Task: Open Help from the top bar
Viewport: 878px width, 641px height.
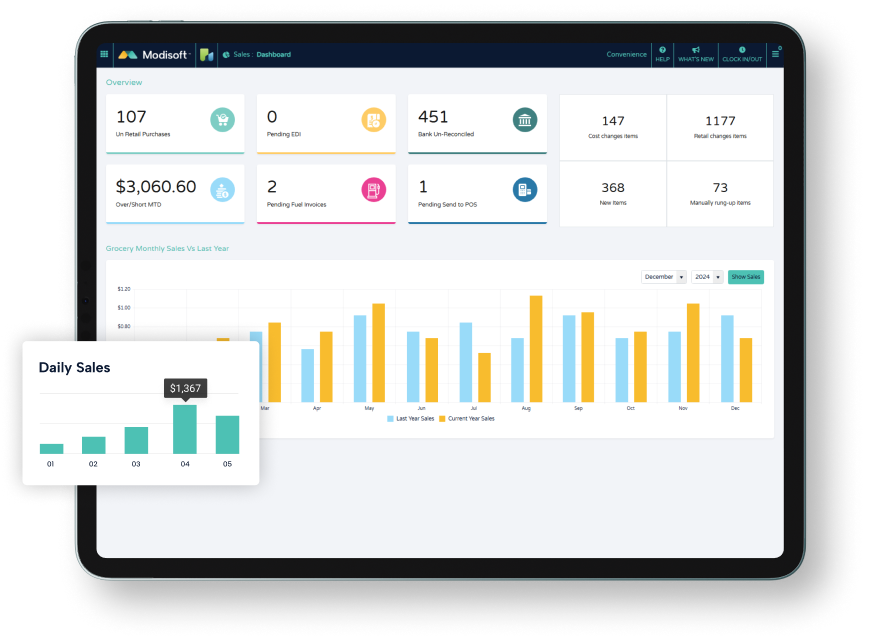Action: (662, 55)
